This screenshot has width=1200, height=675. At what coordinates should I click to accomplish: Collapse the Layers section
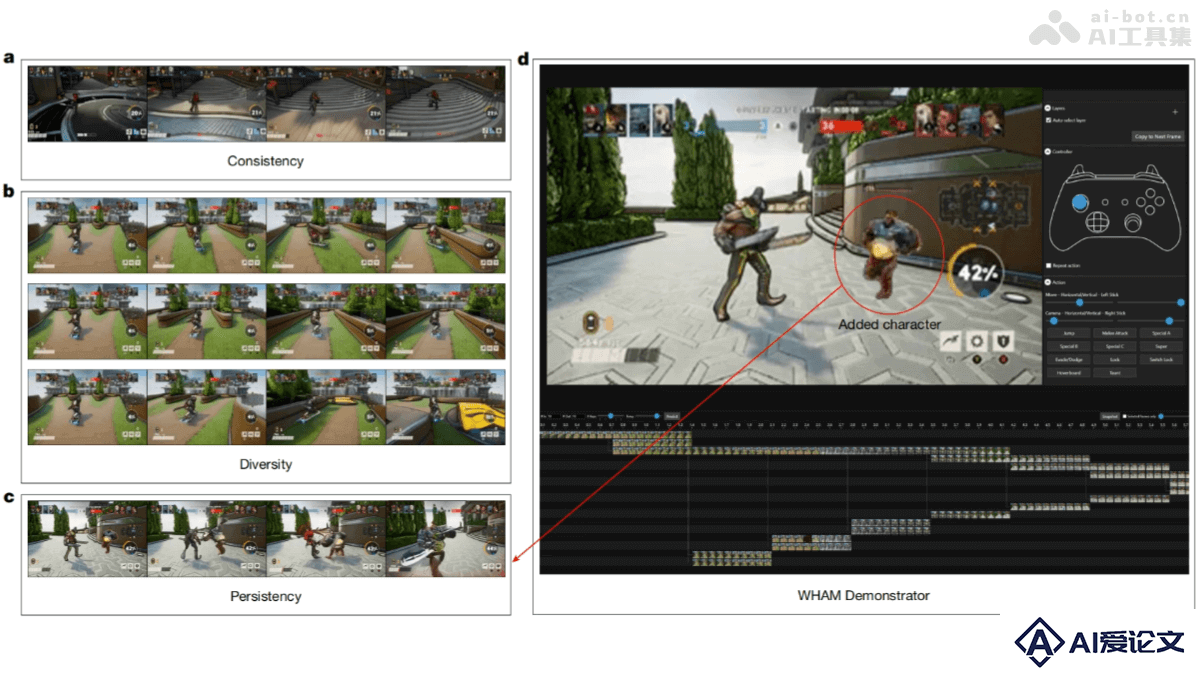(x=1047, y=109)
